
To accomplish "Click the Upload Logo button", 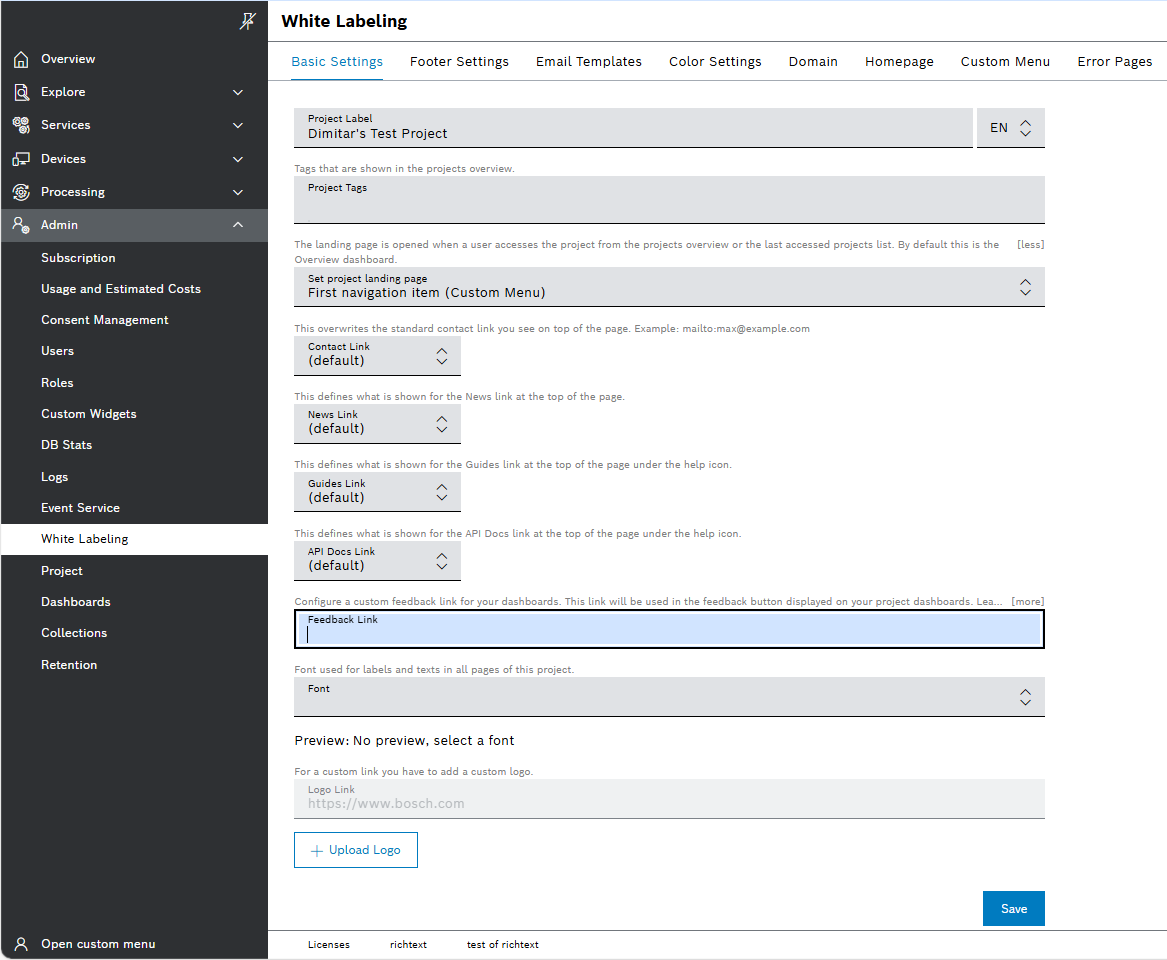I will point(355,850).
